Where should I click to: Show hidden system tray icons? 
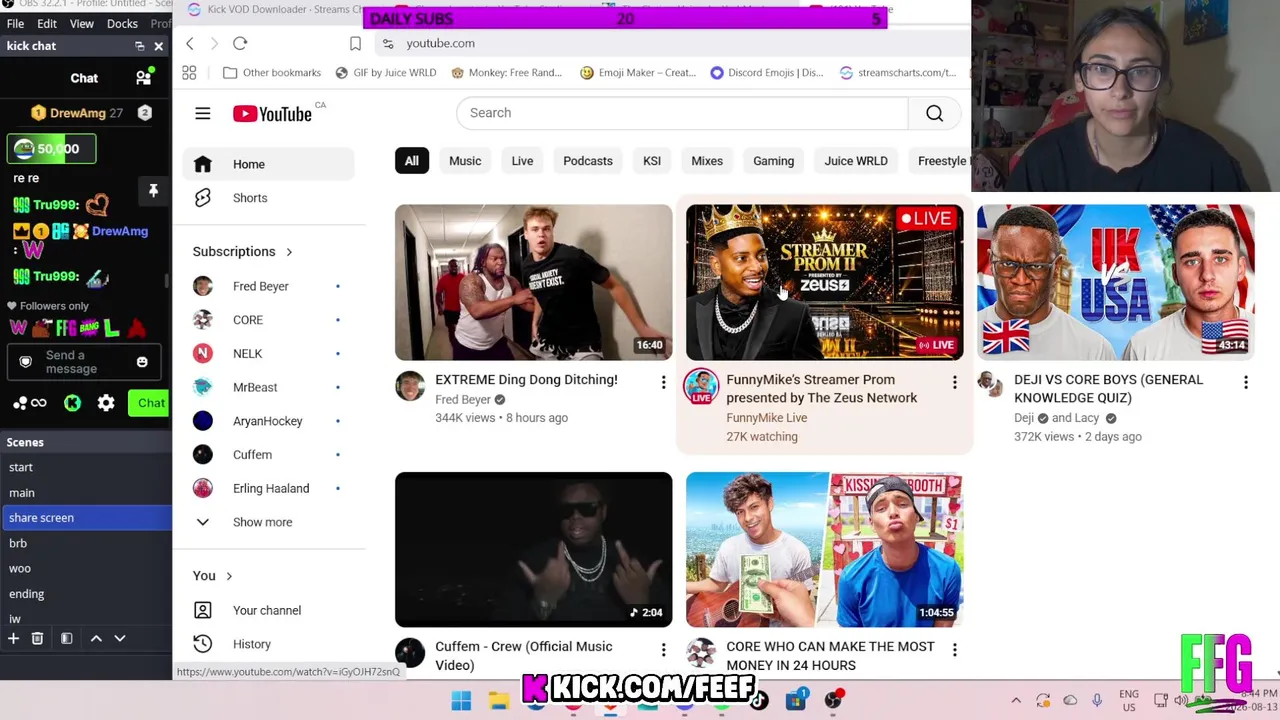[x=1016, y=701]
